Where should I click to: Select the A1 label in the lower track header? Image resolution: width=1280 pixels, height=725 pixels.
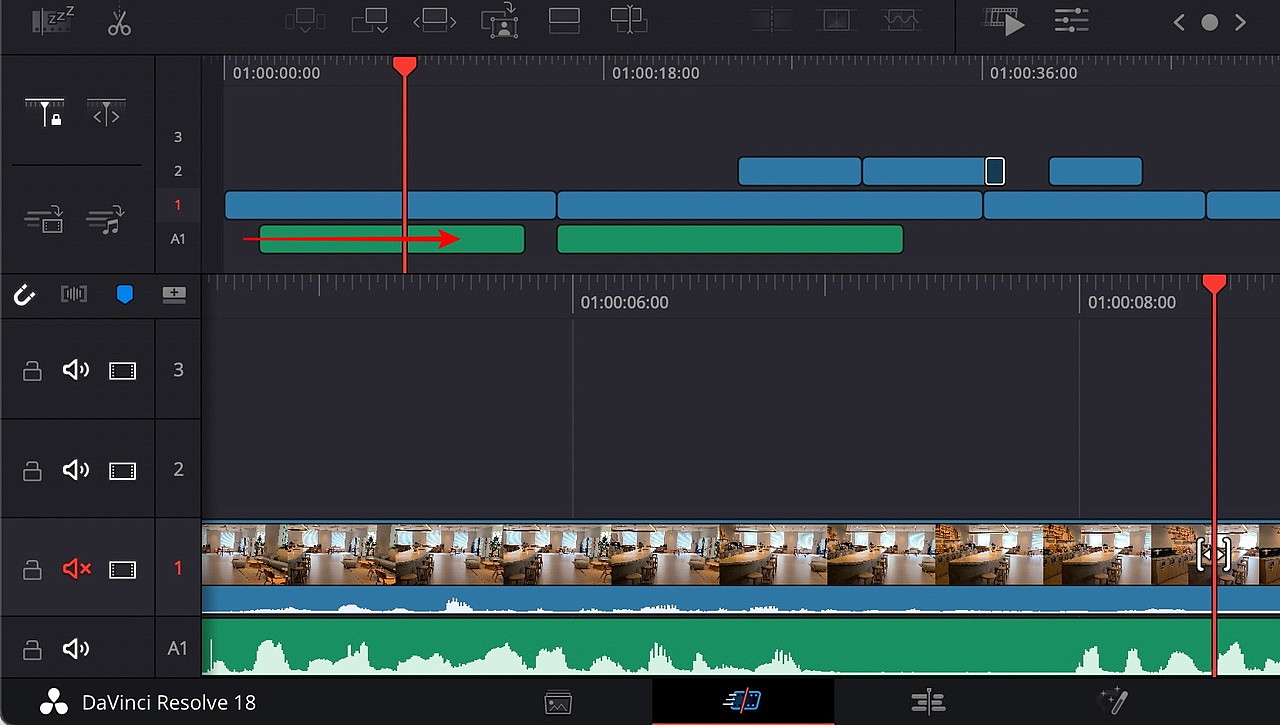[177, 648]
